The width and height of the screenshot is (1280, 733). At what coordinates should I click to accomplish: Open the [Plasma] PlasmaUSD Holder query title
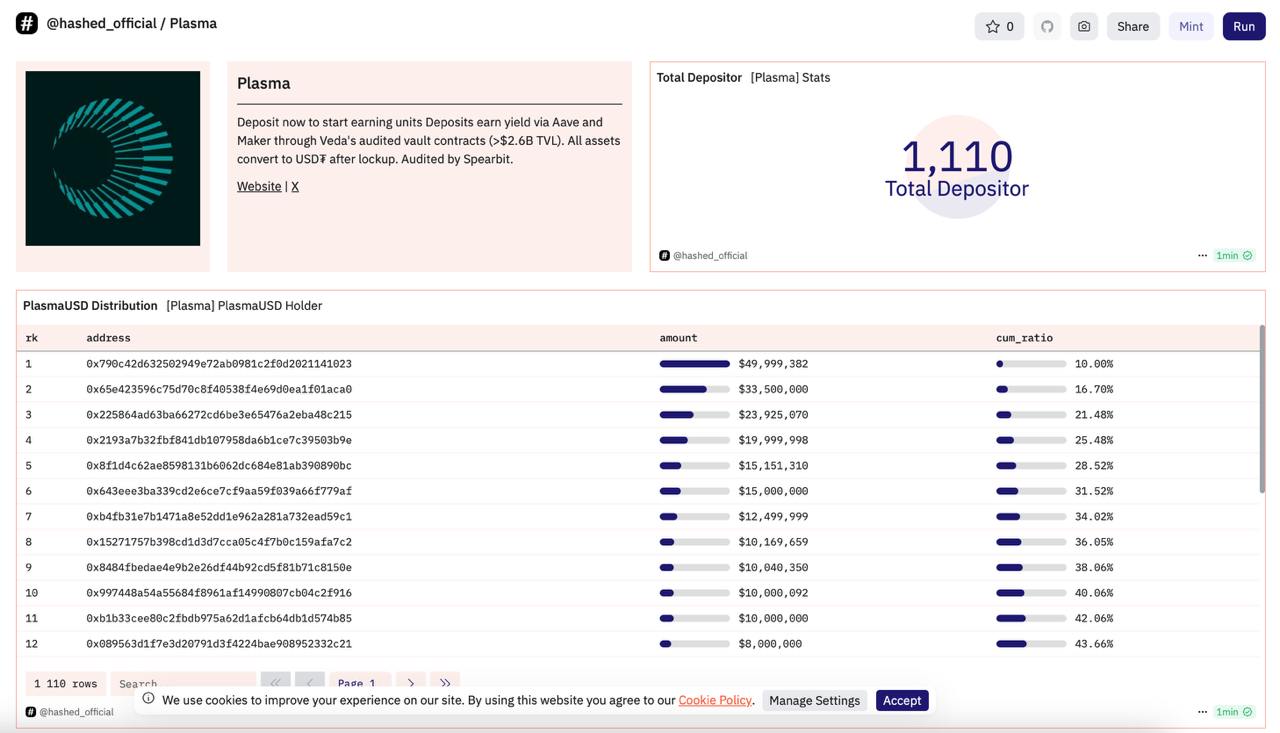[244, 305]
